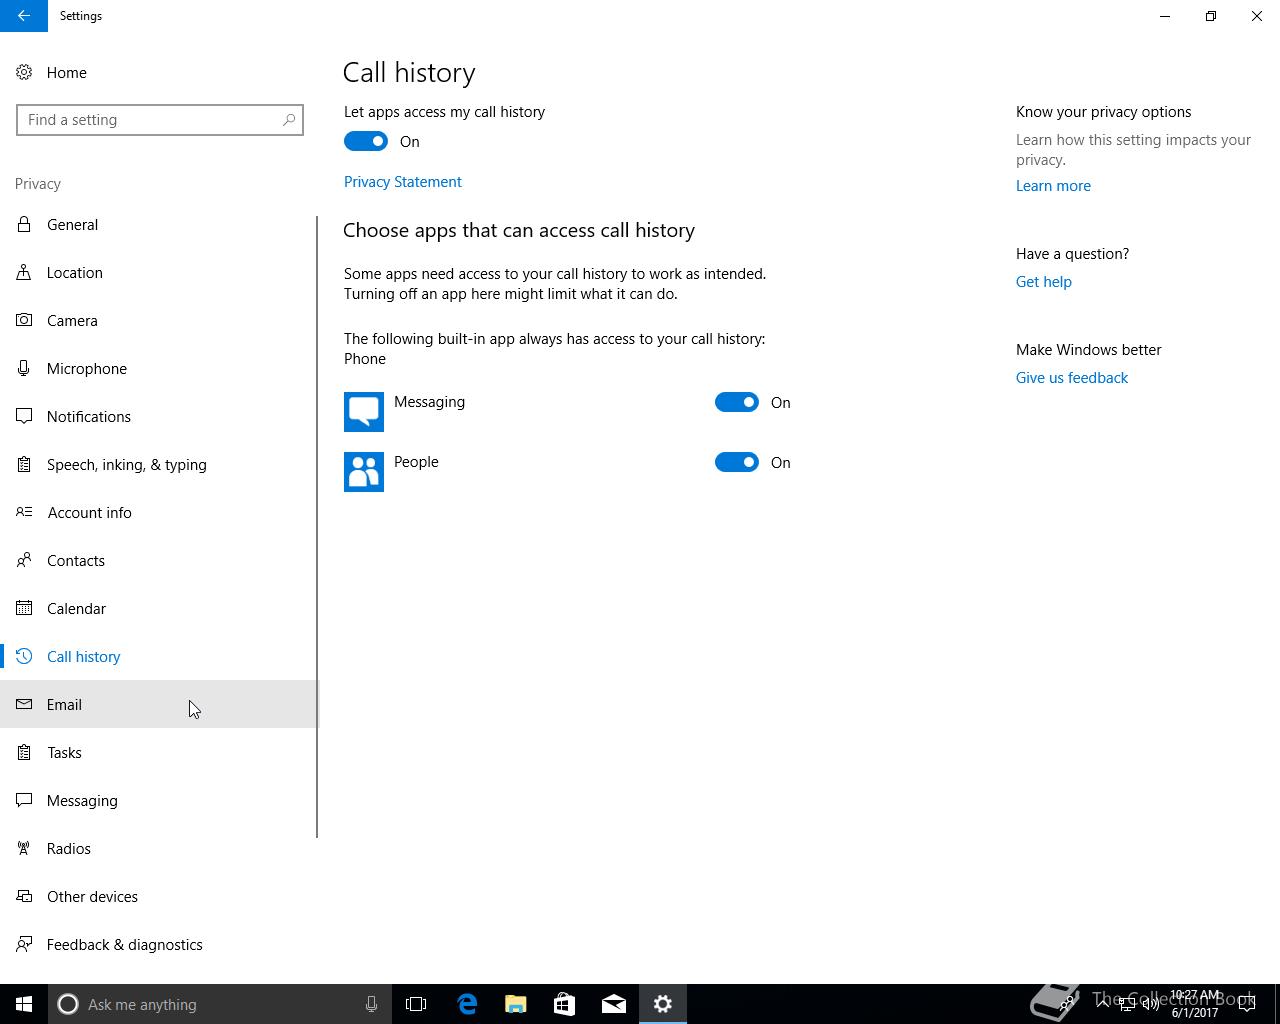Viewport: 1280px width, 1024px height.
Task: Click the "Account info" sidebar label
Action: click(x=89, y=513)
